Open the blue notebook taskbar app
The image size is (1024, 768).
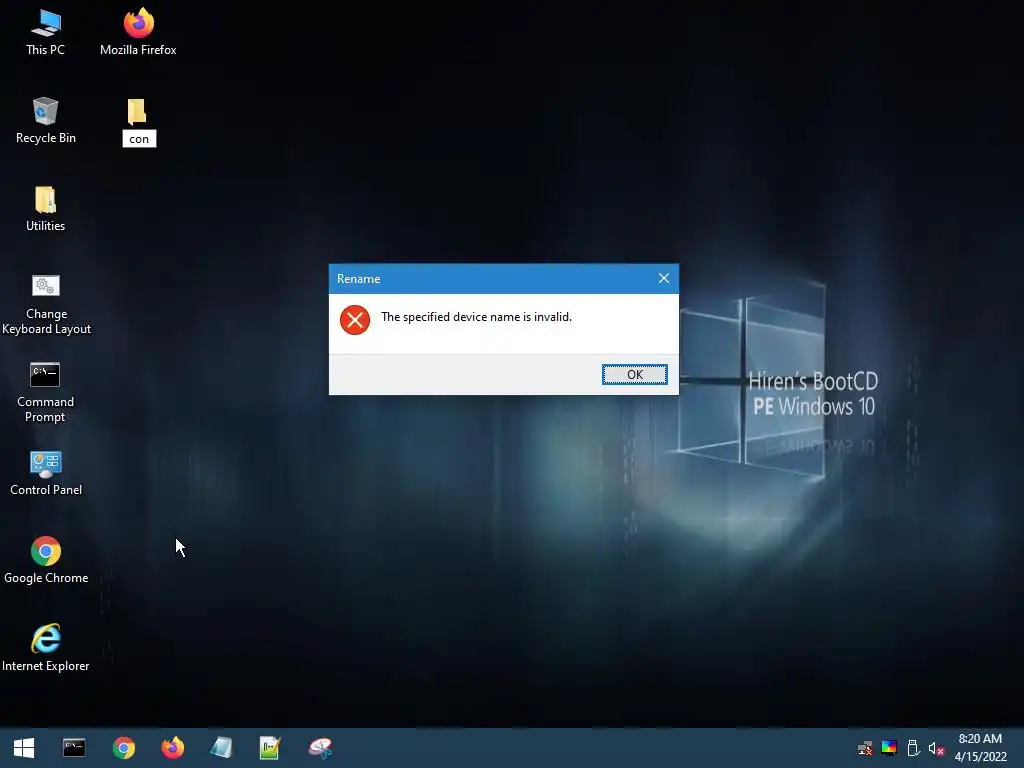[221, 748]
